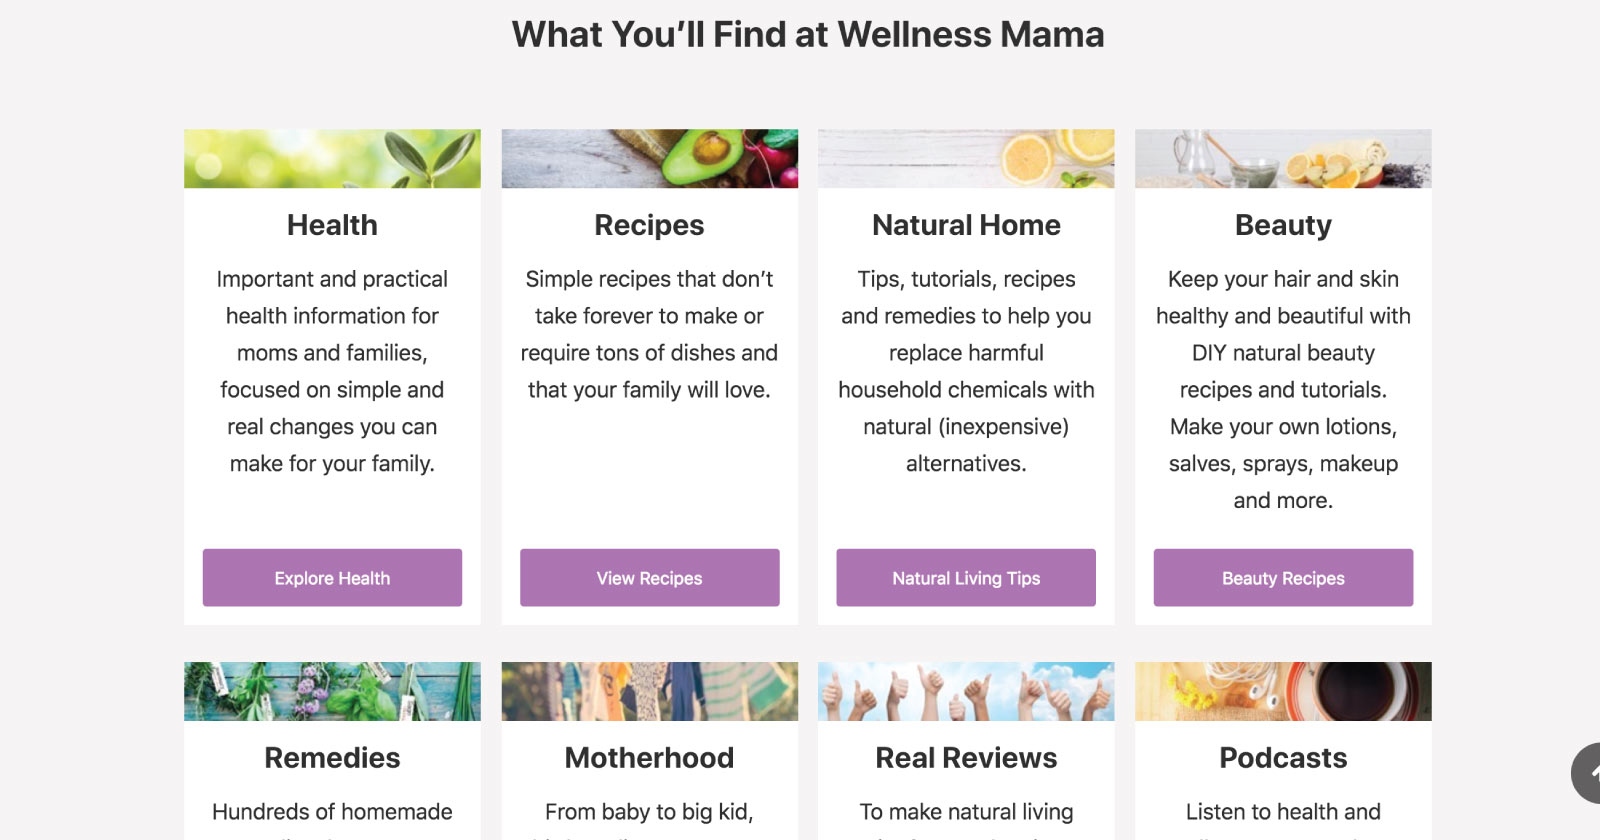Click the Remedies herbs image
The image size is (1600, 840).
click(332, 691)
